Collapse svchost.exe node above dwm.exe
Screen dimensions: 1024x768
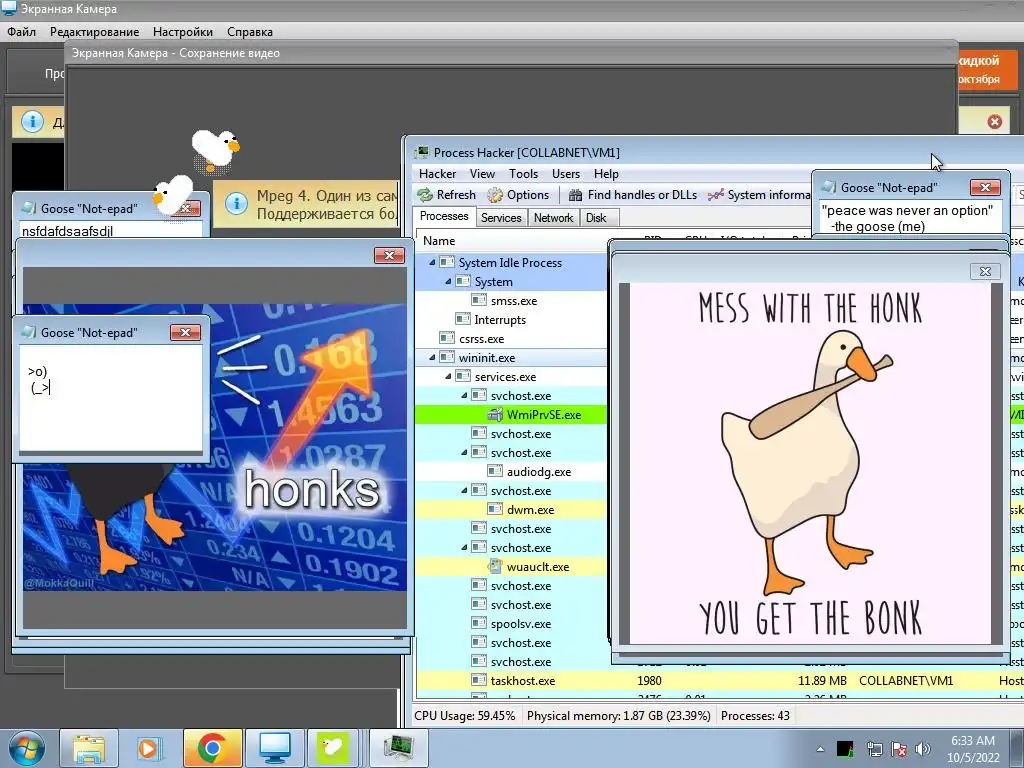click(x=464, y=490)
